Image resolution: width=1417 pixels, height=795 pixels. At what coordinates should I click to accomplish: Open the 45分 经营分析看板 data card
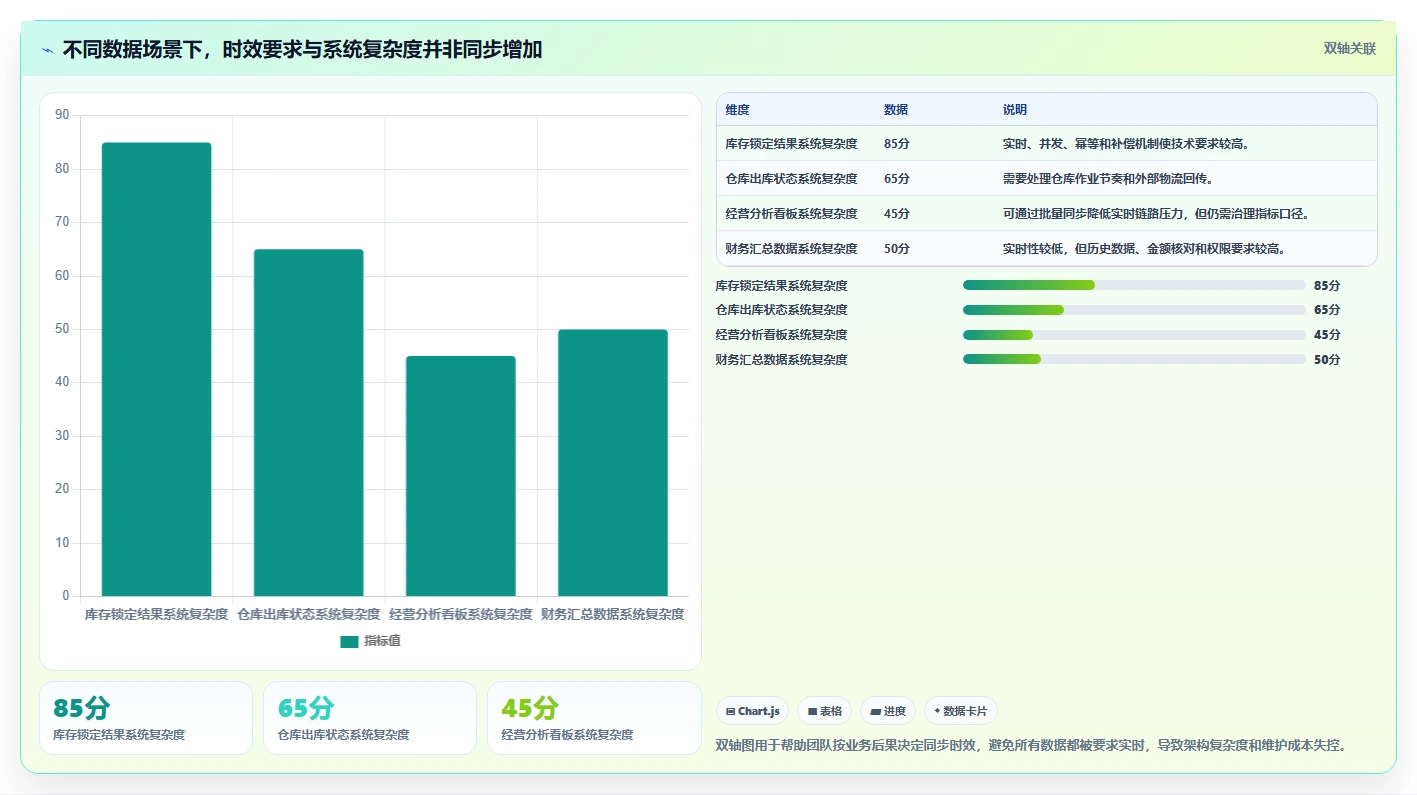pyautogui.click(x=594, y=718)
